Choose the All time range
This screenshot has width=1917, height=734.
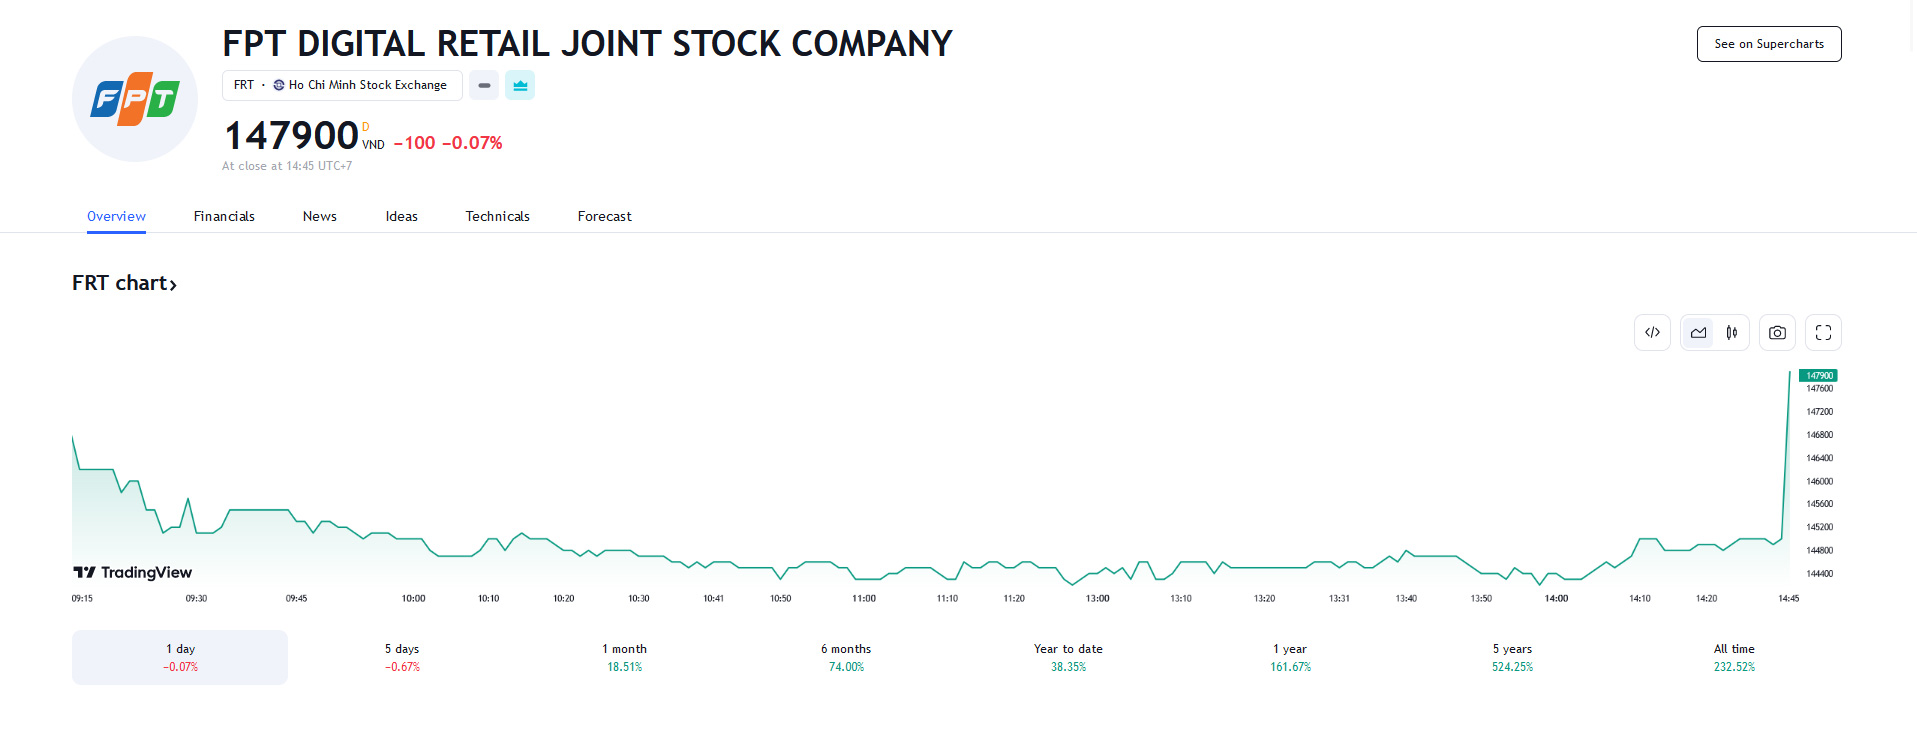pyautogui.click(x=1734, y=657)
